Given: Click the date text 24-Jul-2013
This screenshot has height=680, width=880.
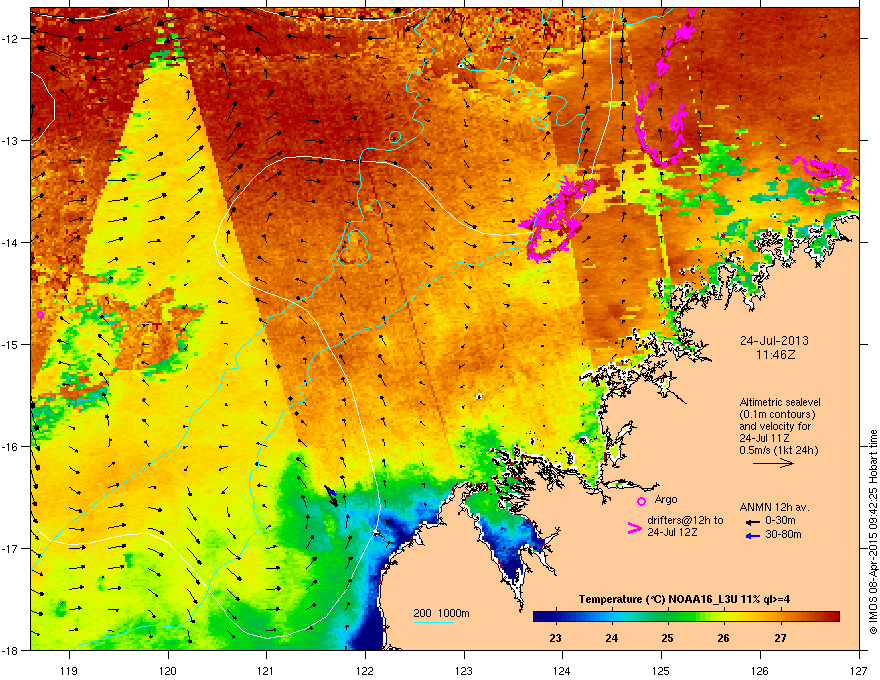Looking at the screenshot, I should tap(774, 341).
